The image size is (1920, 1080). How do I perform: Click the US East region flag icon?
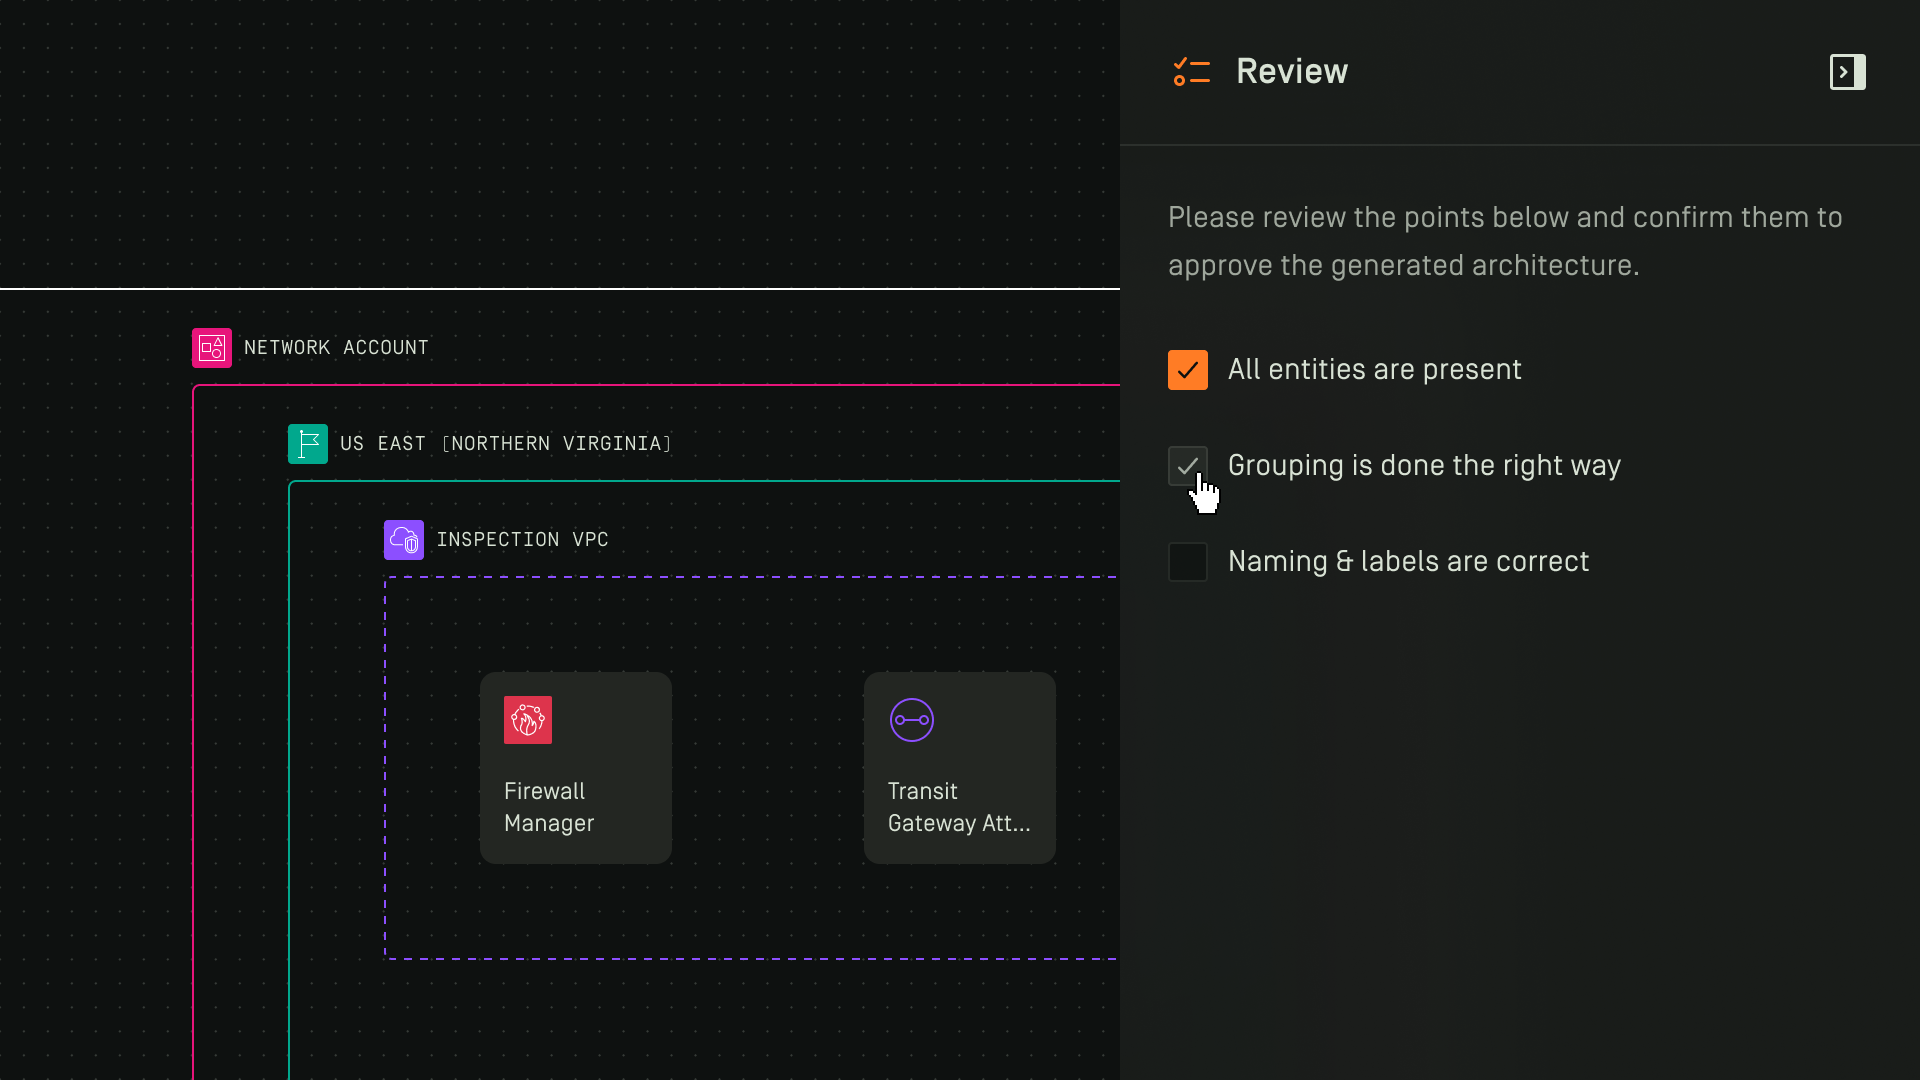point(308,444)
